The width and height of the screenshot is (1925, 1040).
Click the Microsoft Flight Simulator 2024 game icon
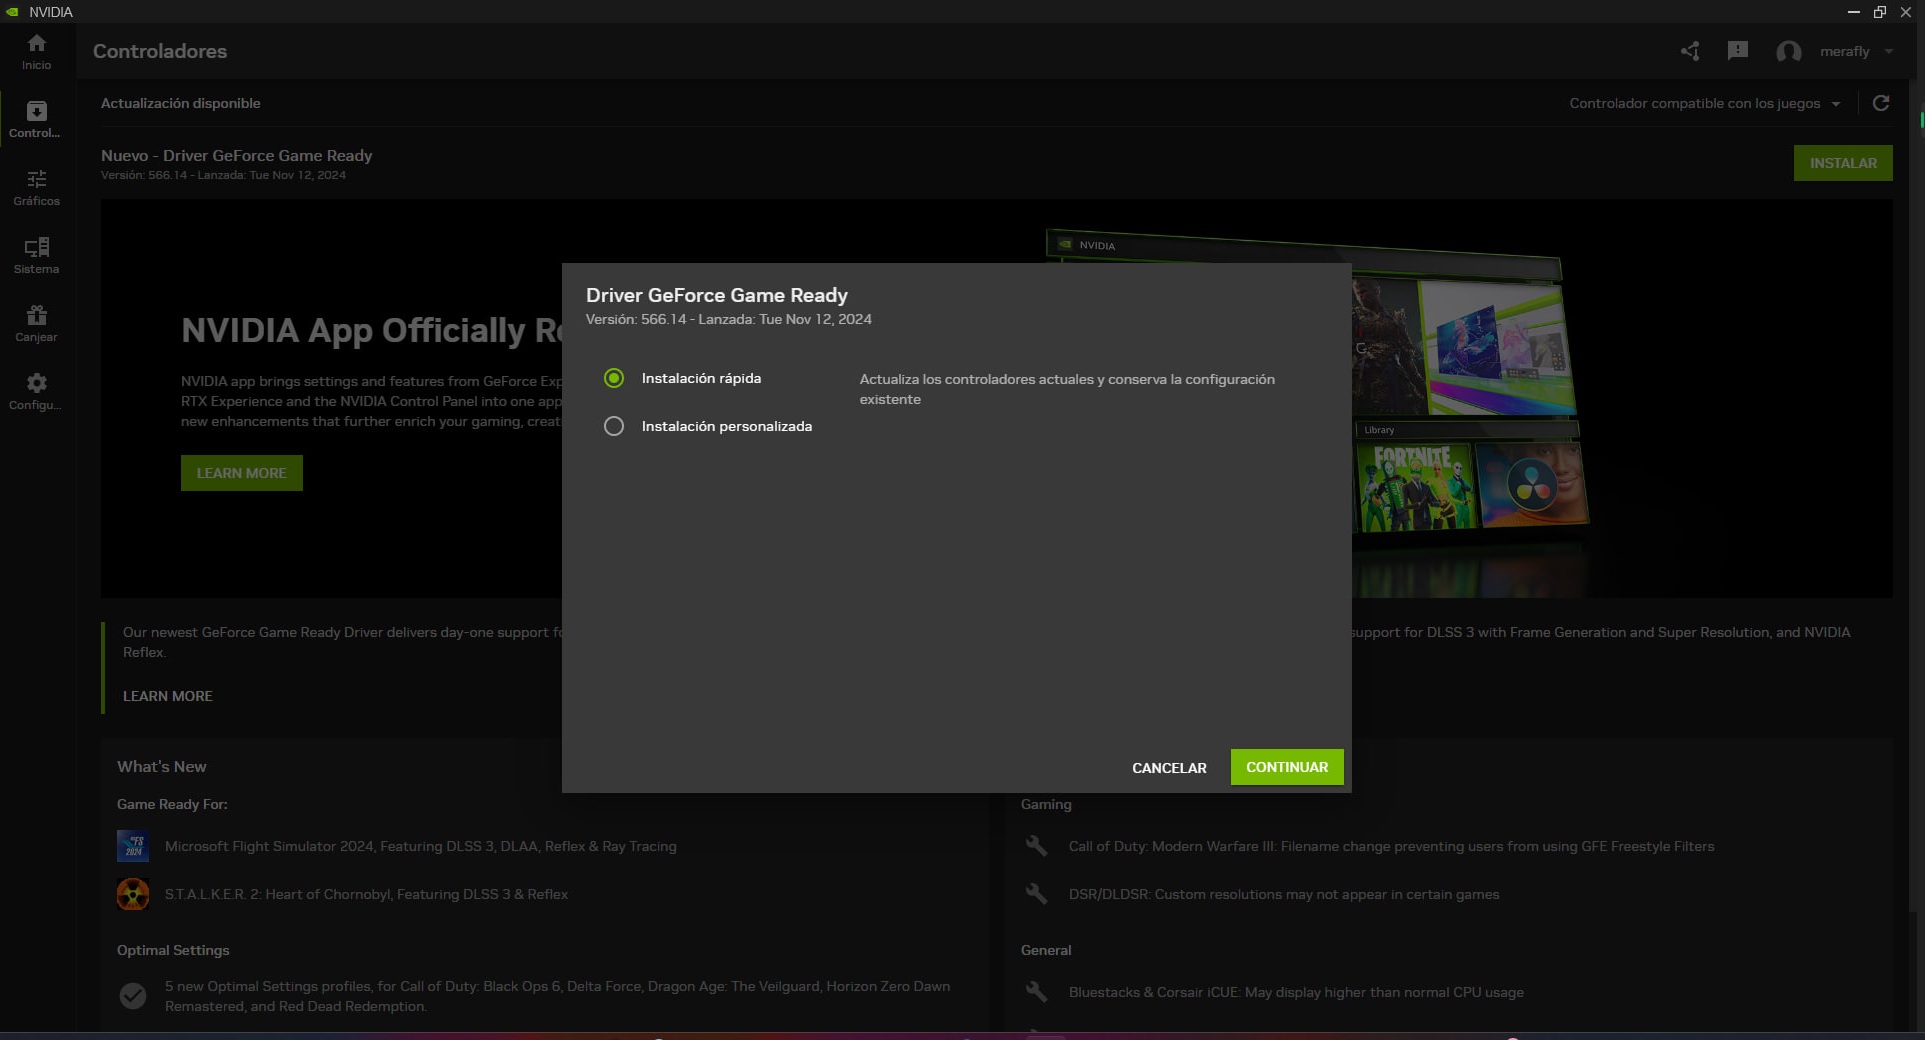click(133, 846)
